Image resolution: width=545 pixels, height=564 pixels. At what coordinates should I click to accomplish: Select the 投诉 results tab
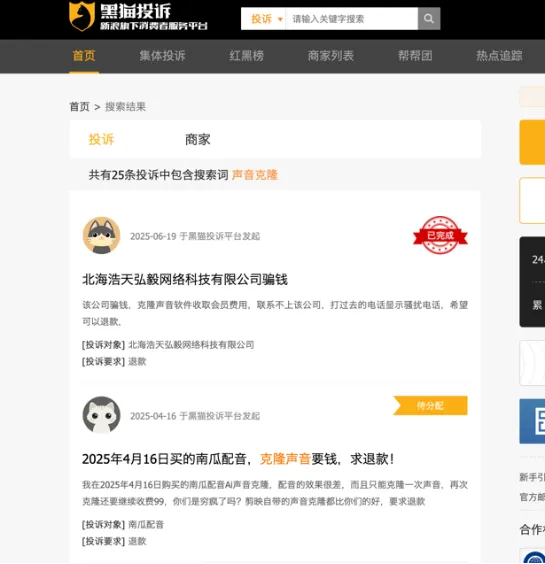click(101, 140)
